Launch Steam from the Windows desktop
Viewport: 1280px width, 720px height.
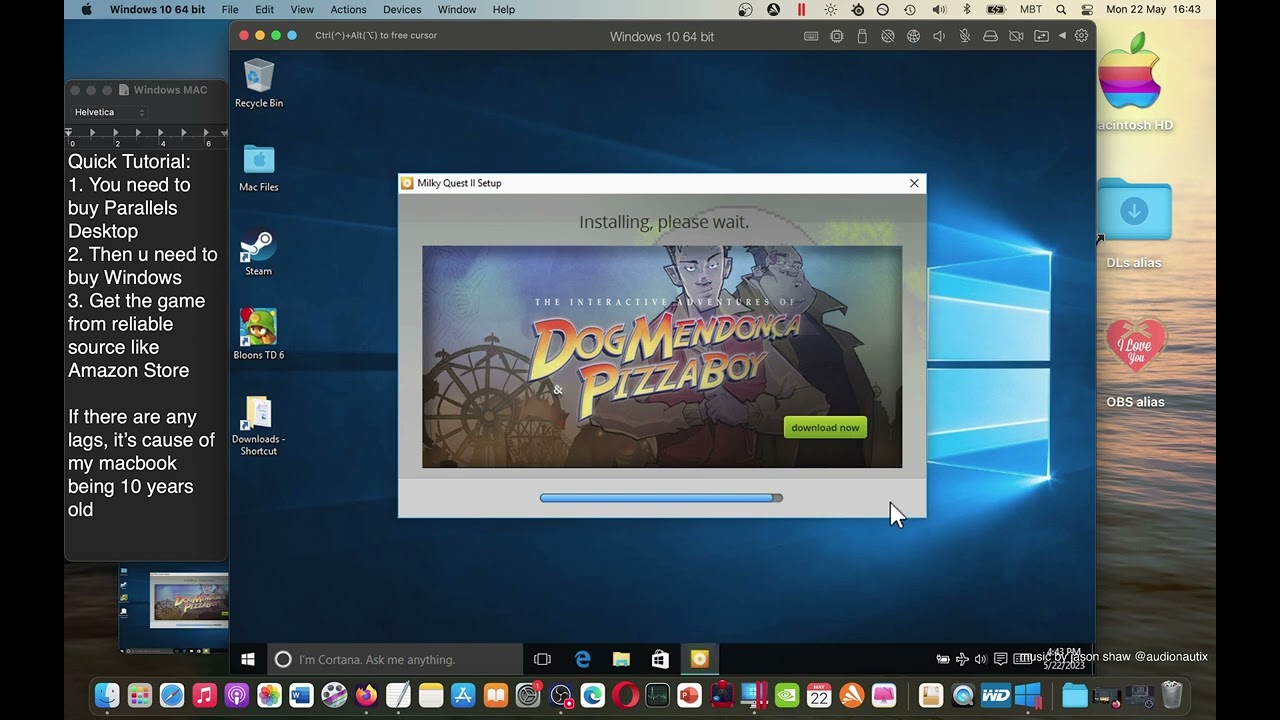(x=259, y=252)
